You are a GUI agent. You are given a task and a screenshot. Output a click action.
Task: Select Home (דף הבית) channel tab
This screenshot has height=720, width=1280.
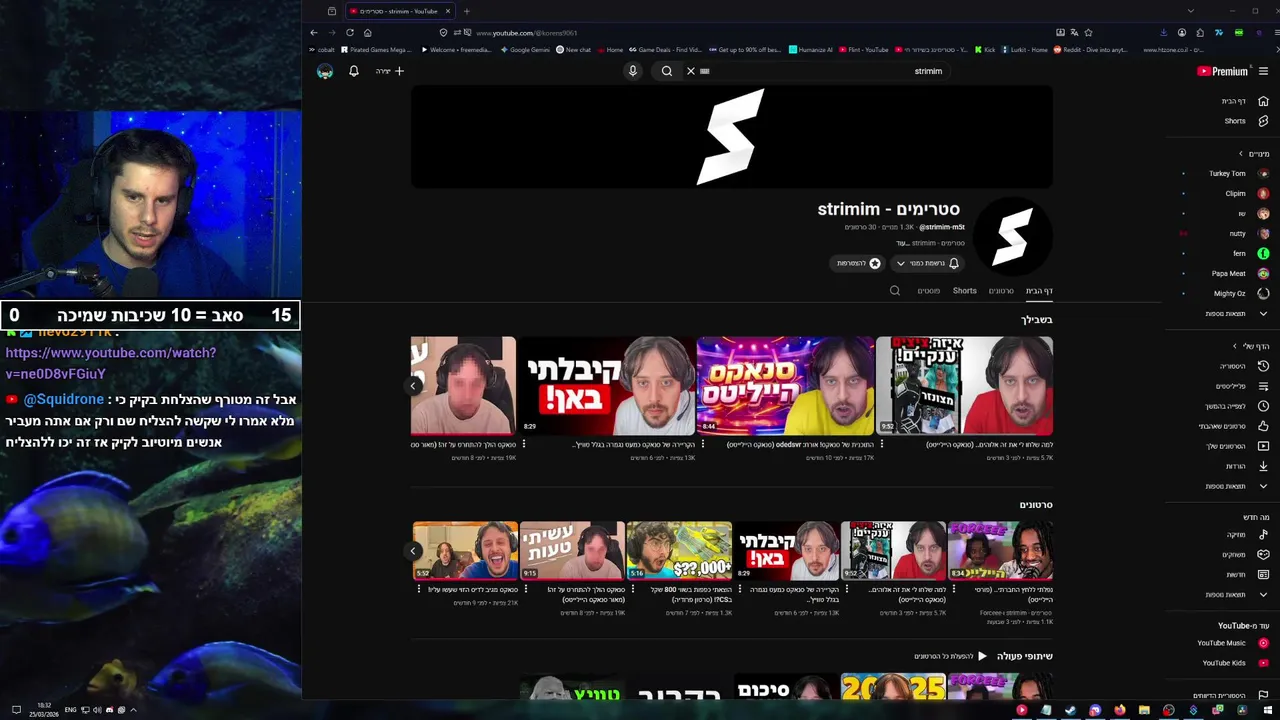coord(1039,291)
